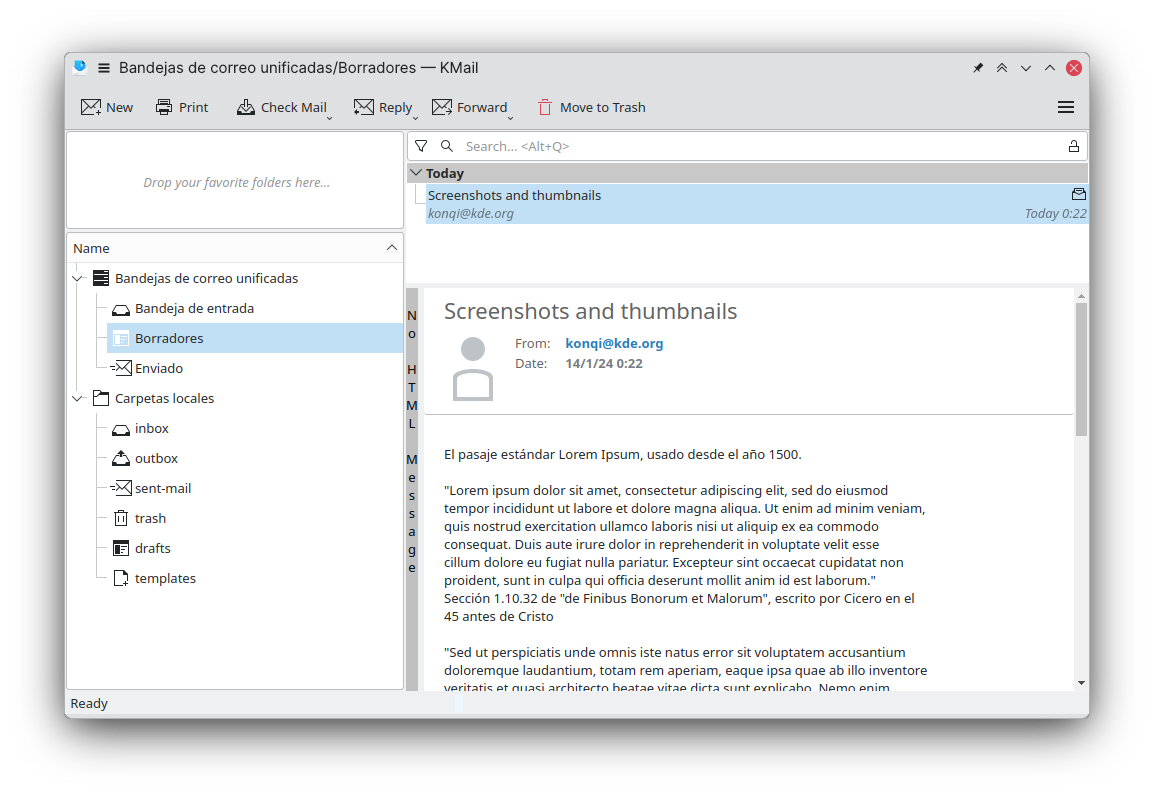Image resolution: width=1154 pixels, height=795 pixels.
Task: Click the New message envelope icon
Action: (91, 107)
